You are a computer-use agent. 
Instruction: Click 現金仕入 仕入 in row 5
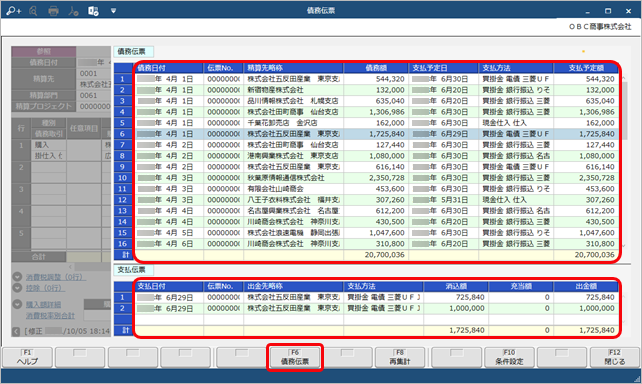(x=515, y=123)
